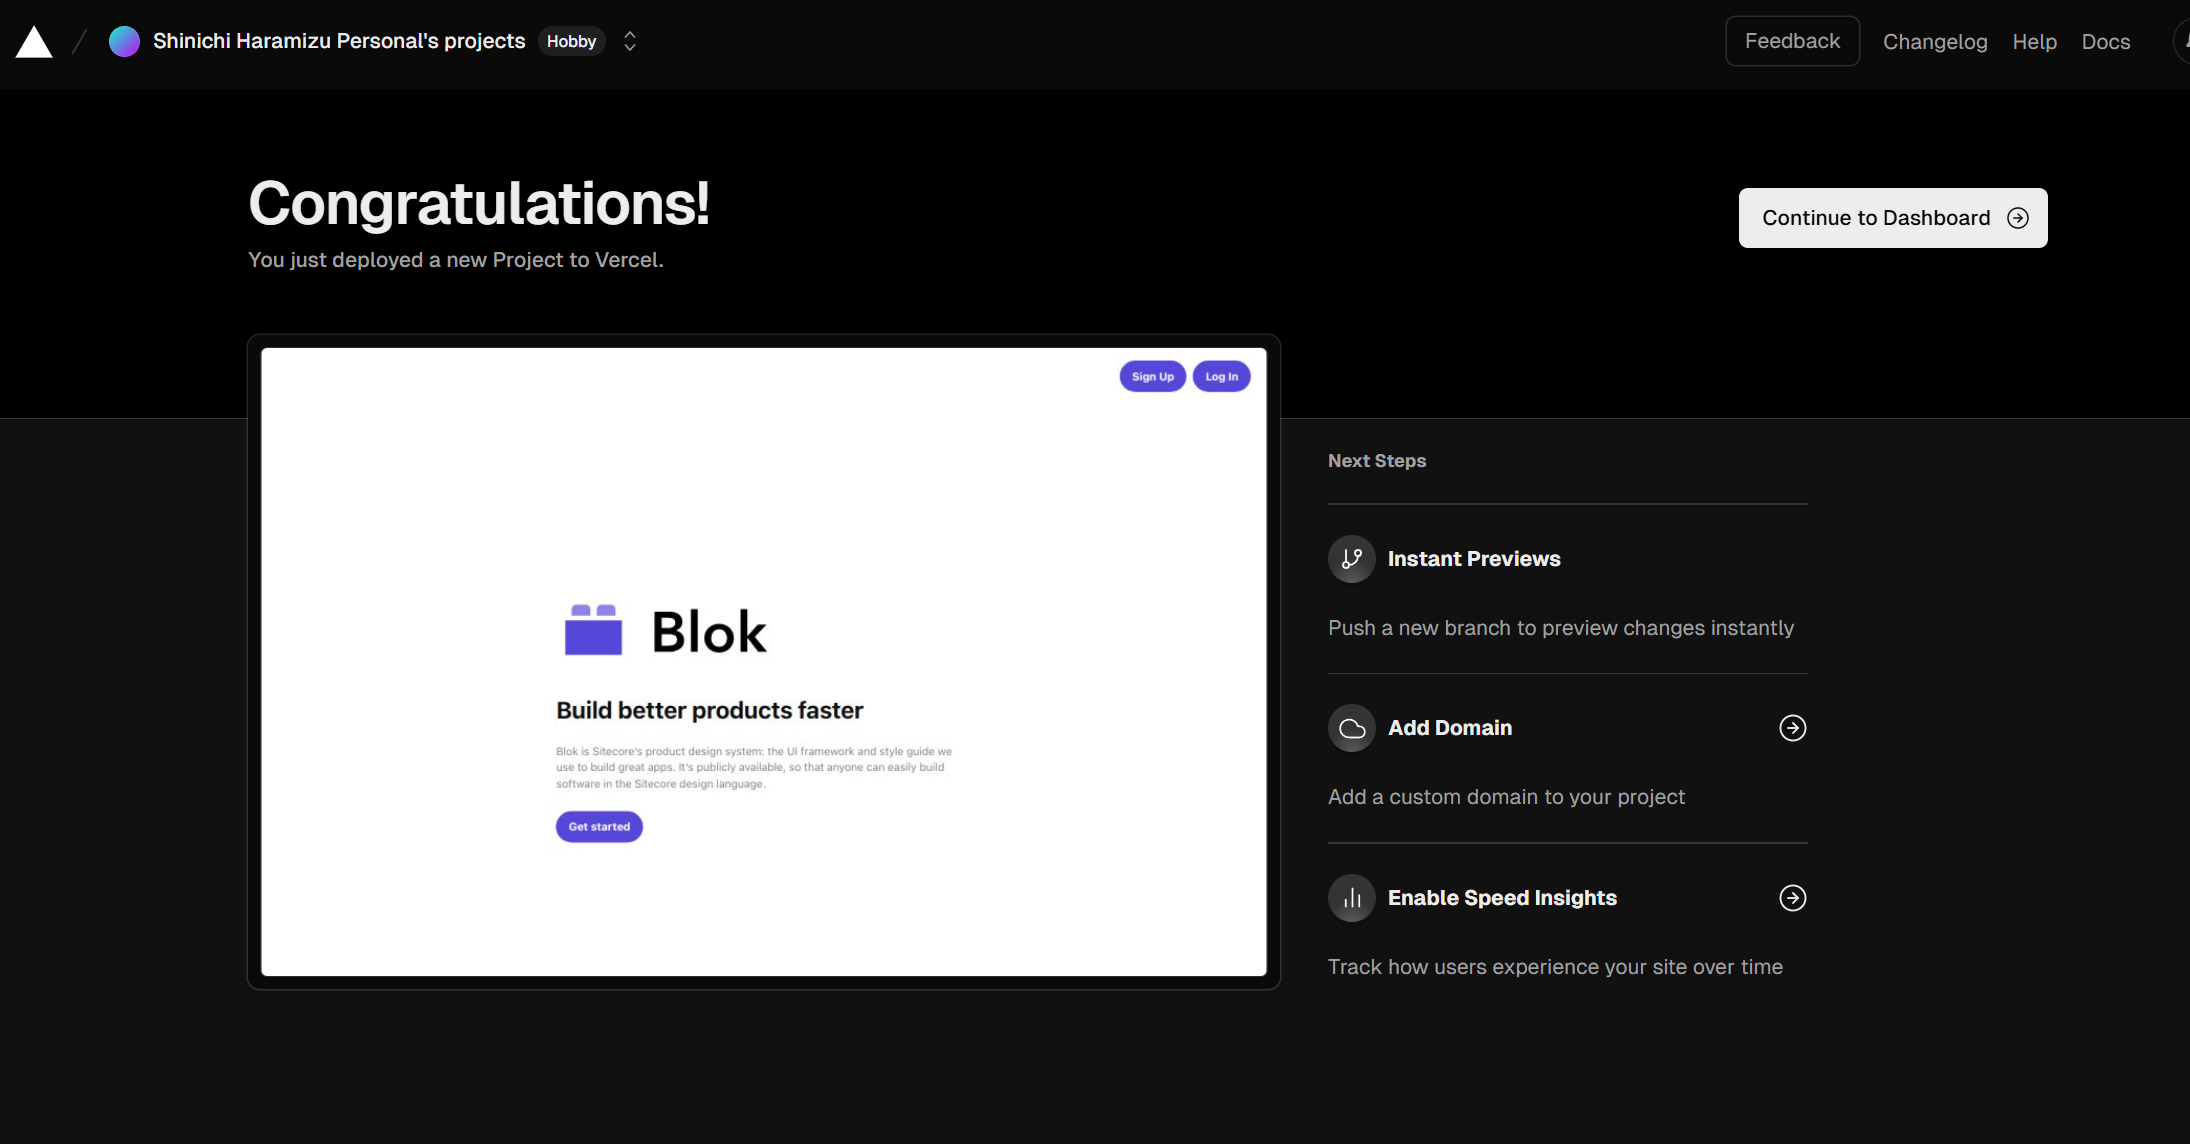Image resolution: width=2190 pixels, height=1144 pixels.
Task: Go to Changelog
Action: [1935, 42]
